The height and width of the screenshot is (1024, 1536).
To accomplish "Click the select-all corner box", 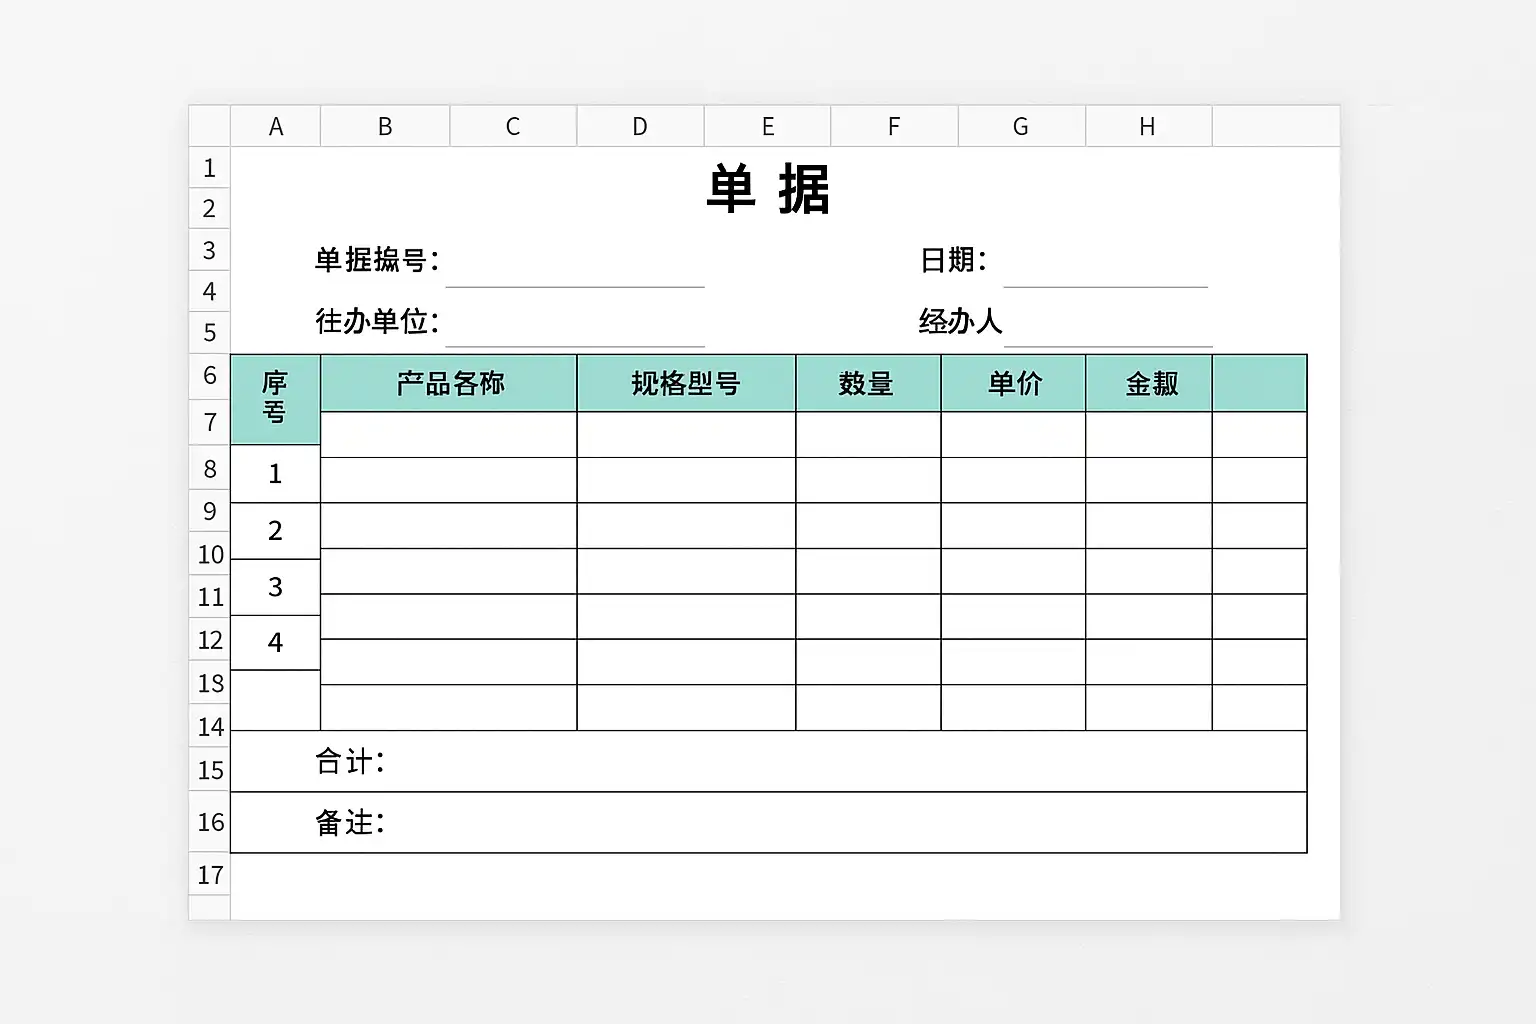I will (209, 126).
